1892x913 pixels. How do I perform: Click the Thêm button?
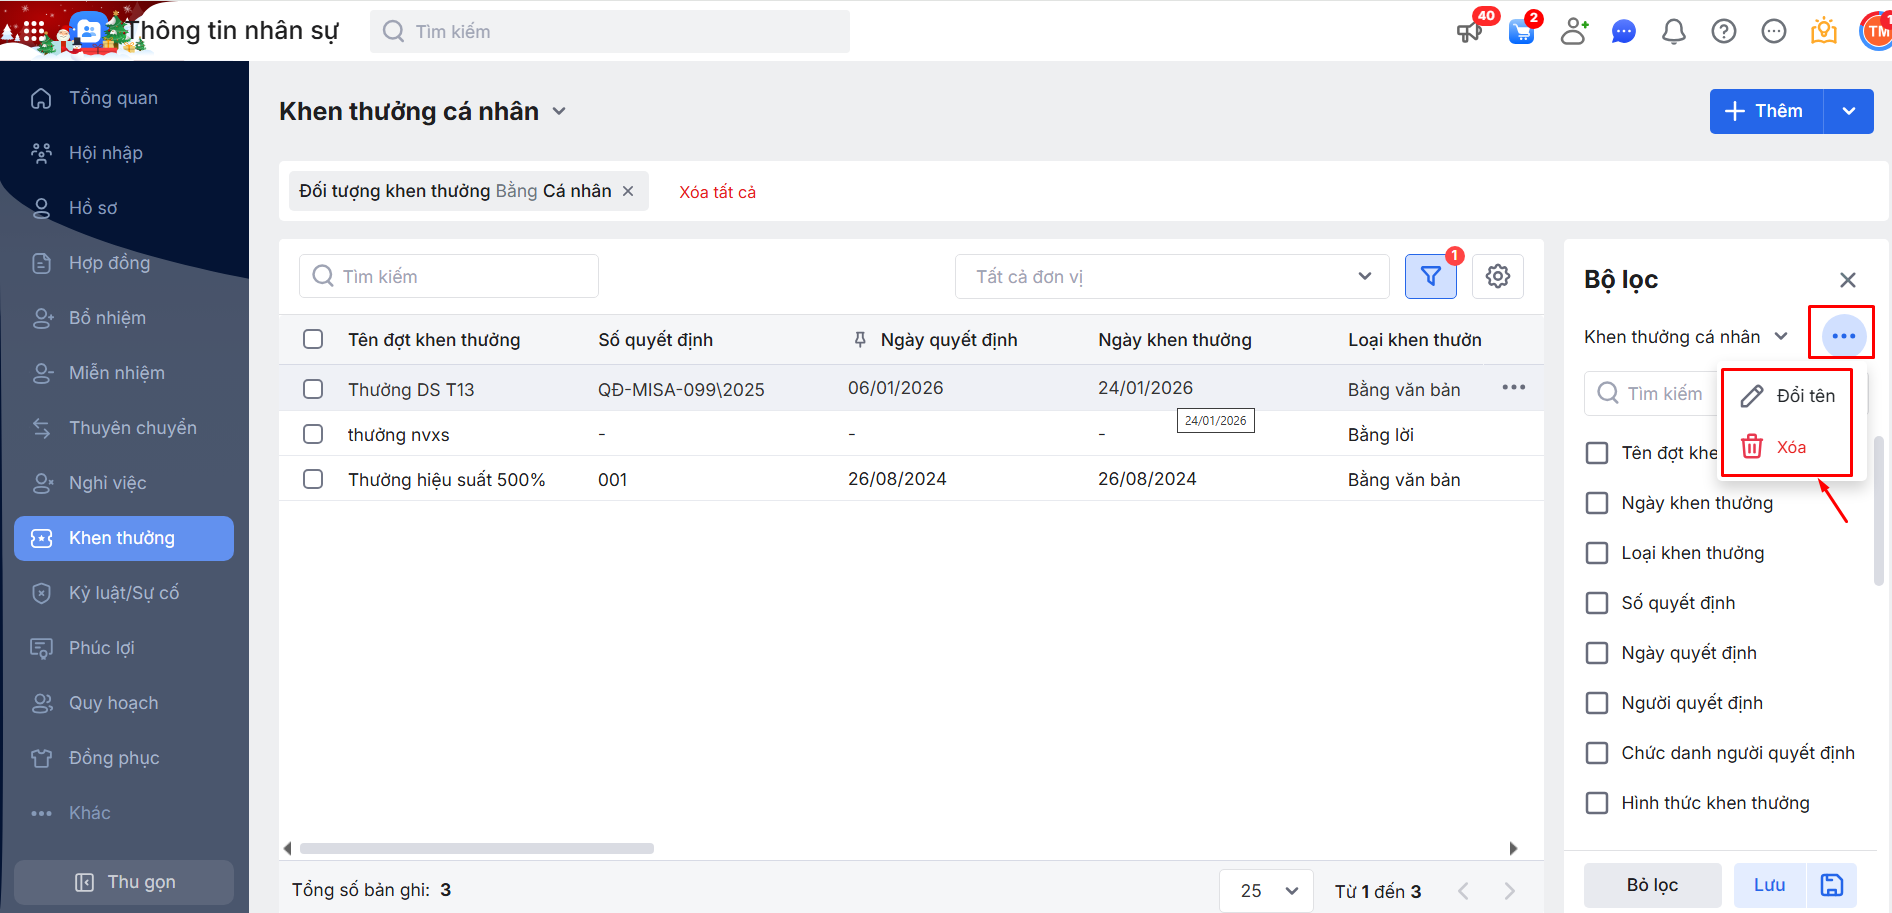click(x=1767, y=111)
